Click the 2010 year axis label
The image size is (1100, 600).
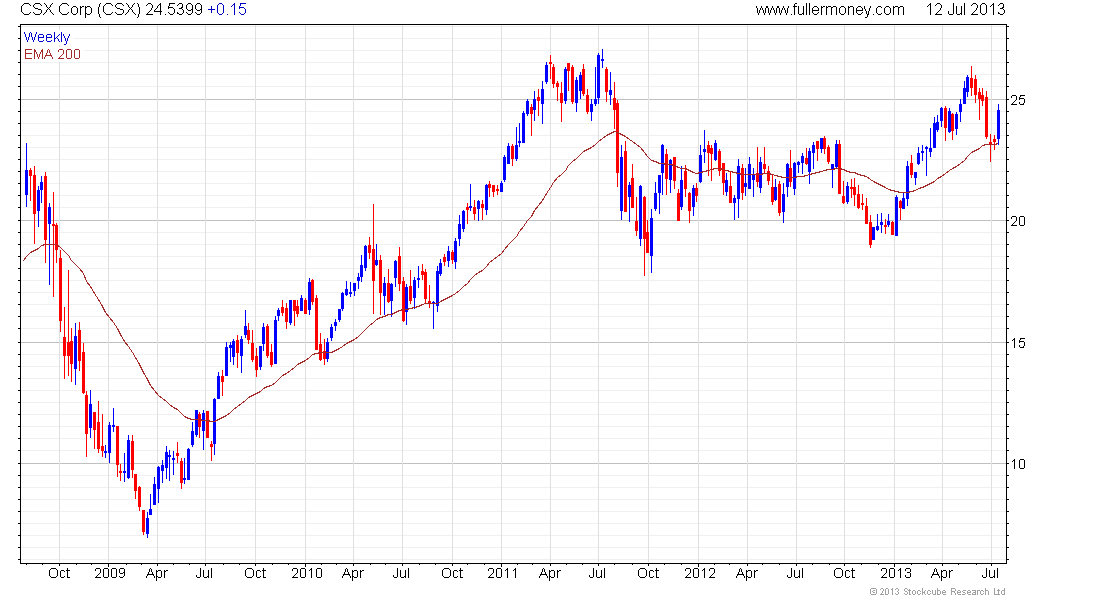pyautogui.click(x=307, y=573)
